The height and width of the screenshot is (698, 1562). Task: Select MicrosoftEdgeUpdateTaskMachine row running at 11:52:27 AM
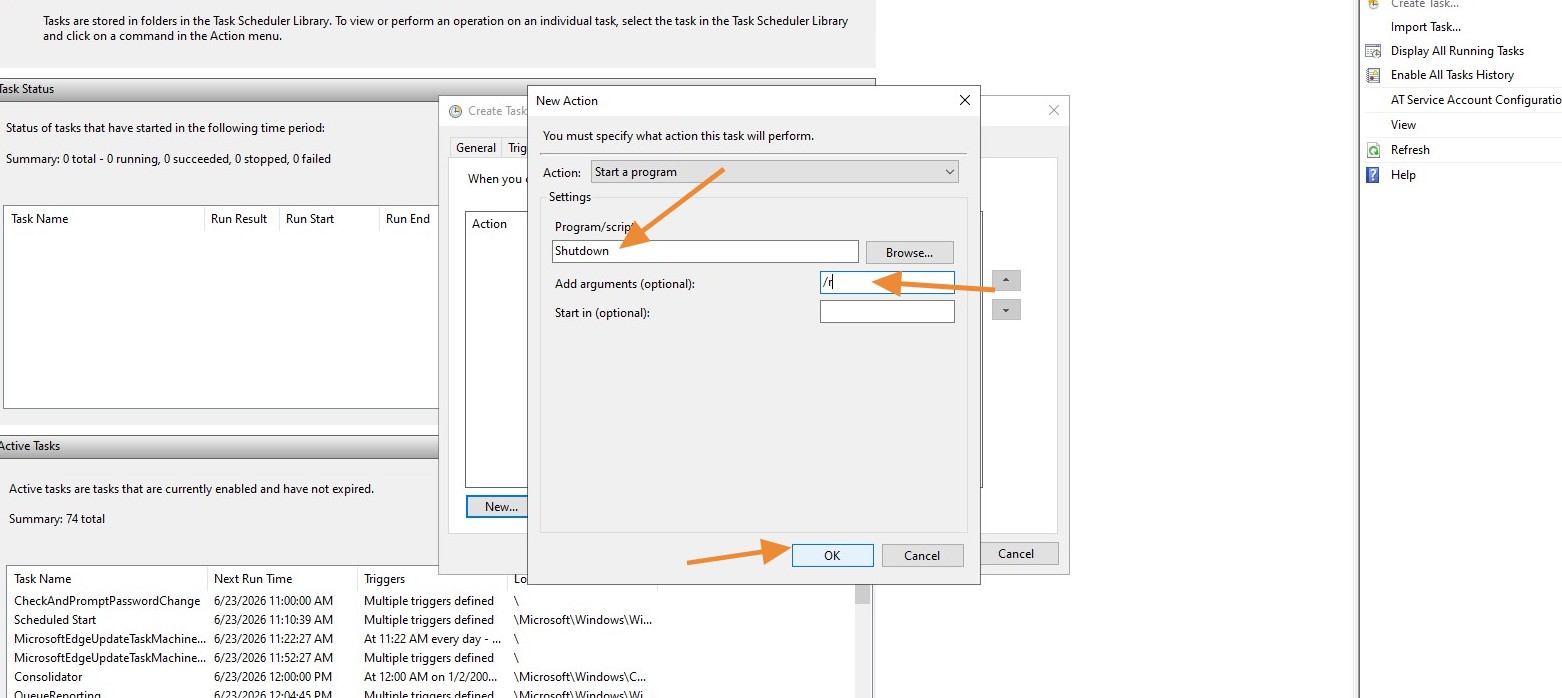[431, 658]
